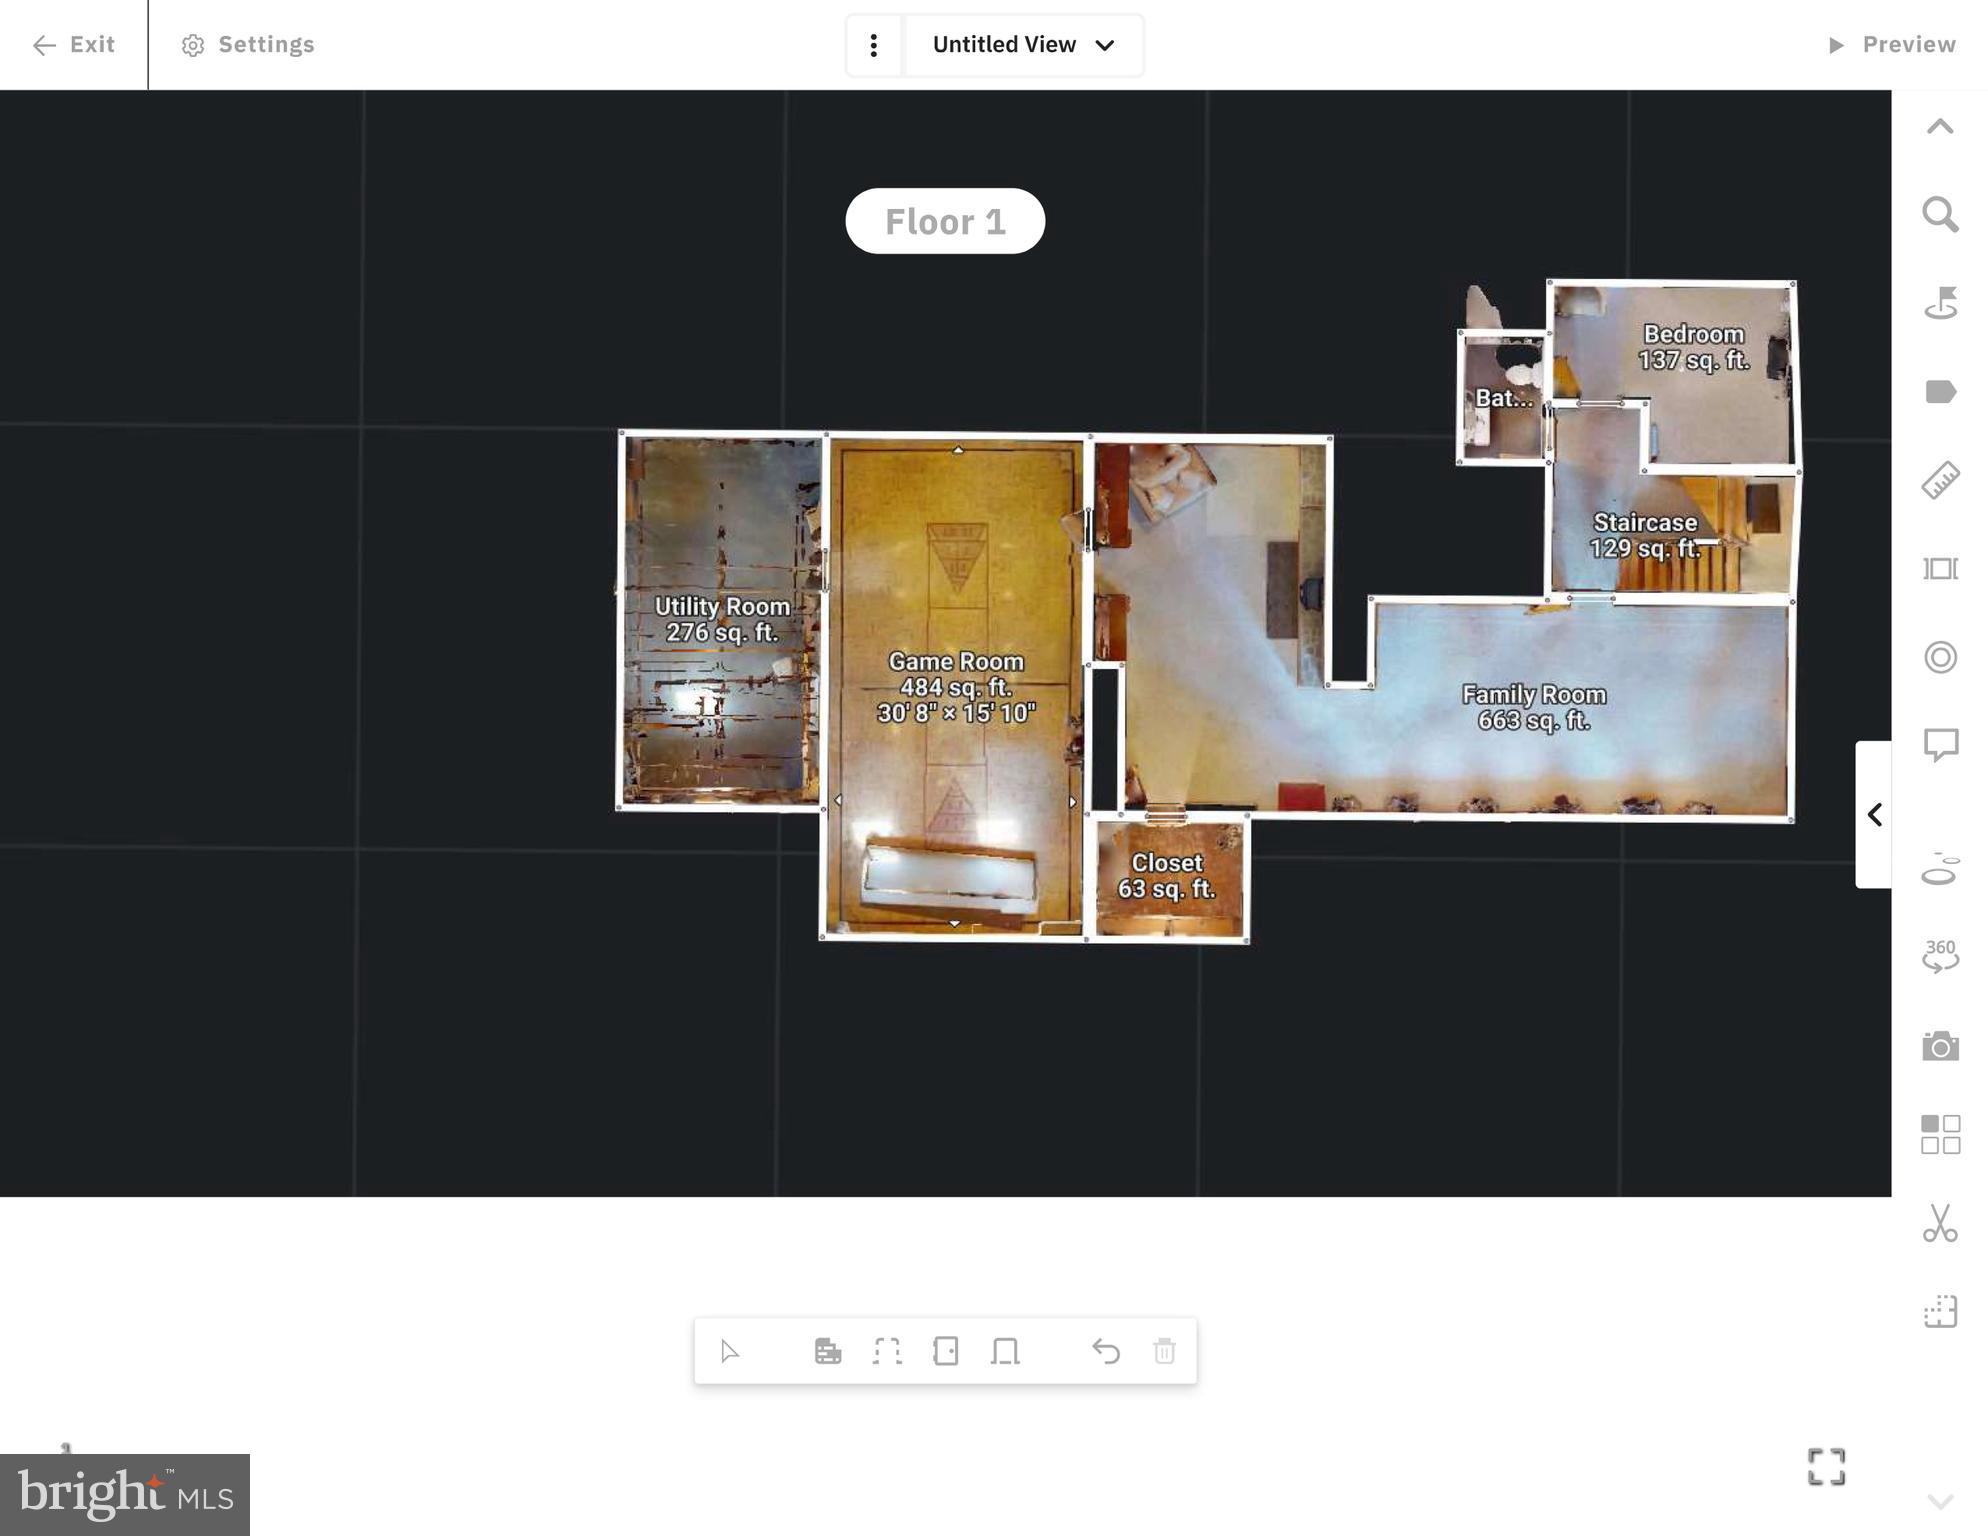Select the arrow pointer tool

tap(729, 1352)
